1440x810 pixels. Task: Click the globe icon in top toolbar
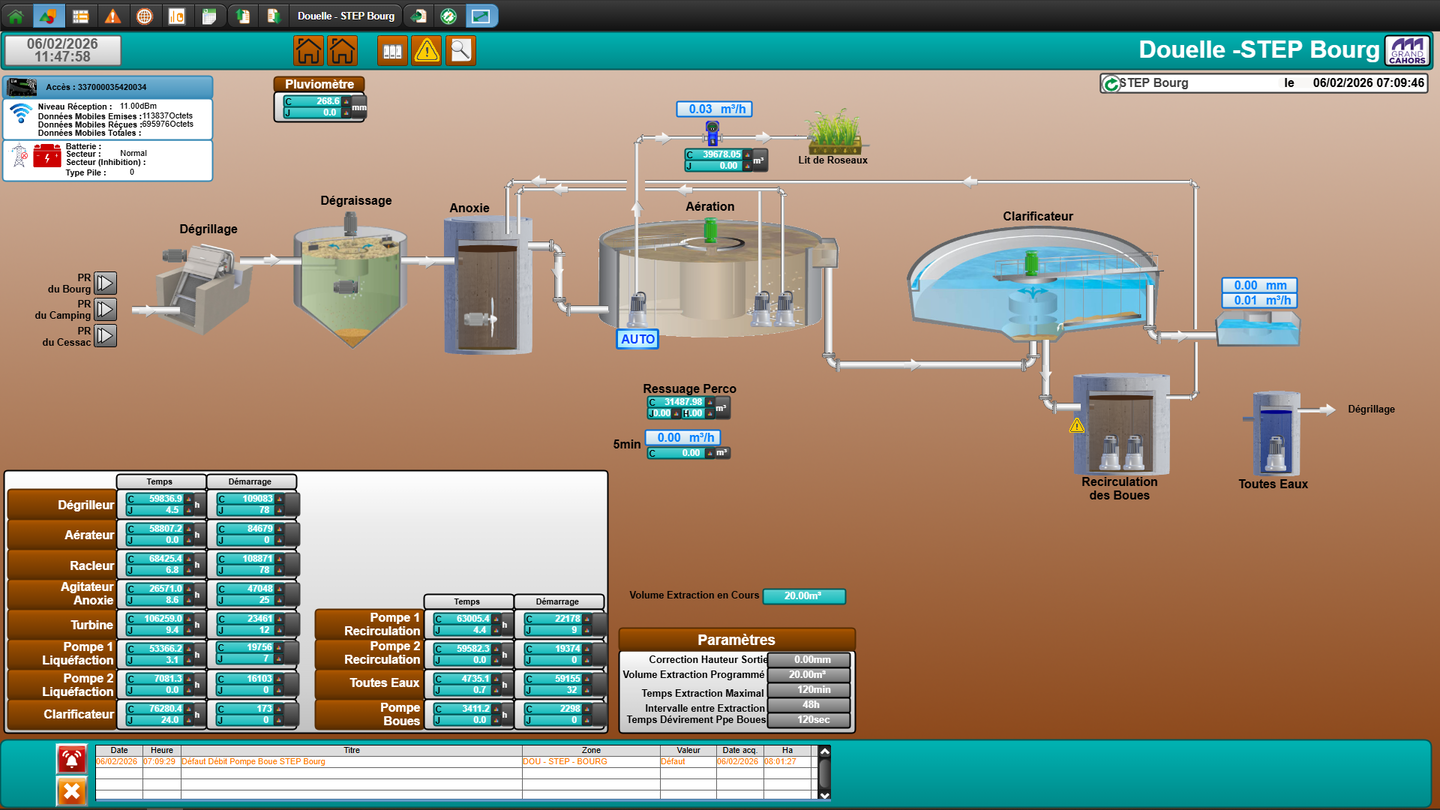145,16
